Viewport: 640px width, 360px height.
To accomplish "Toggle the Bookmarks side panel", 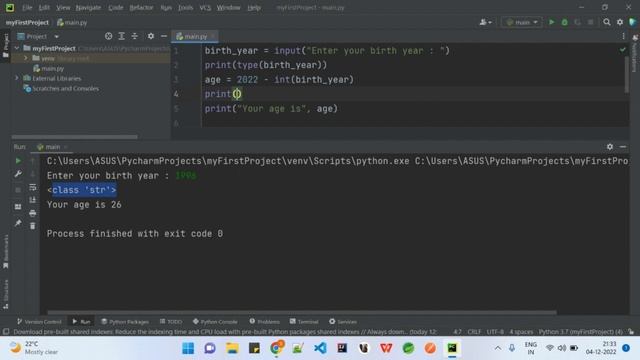I will coord(6,251).
